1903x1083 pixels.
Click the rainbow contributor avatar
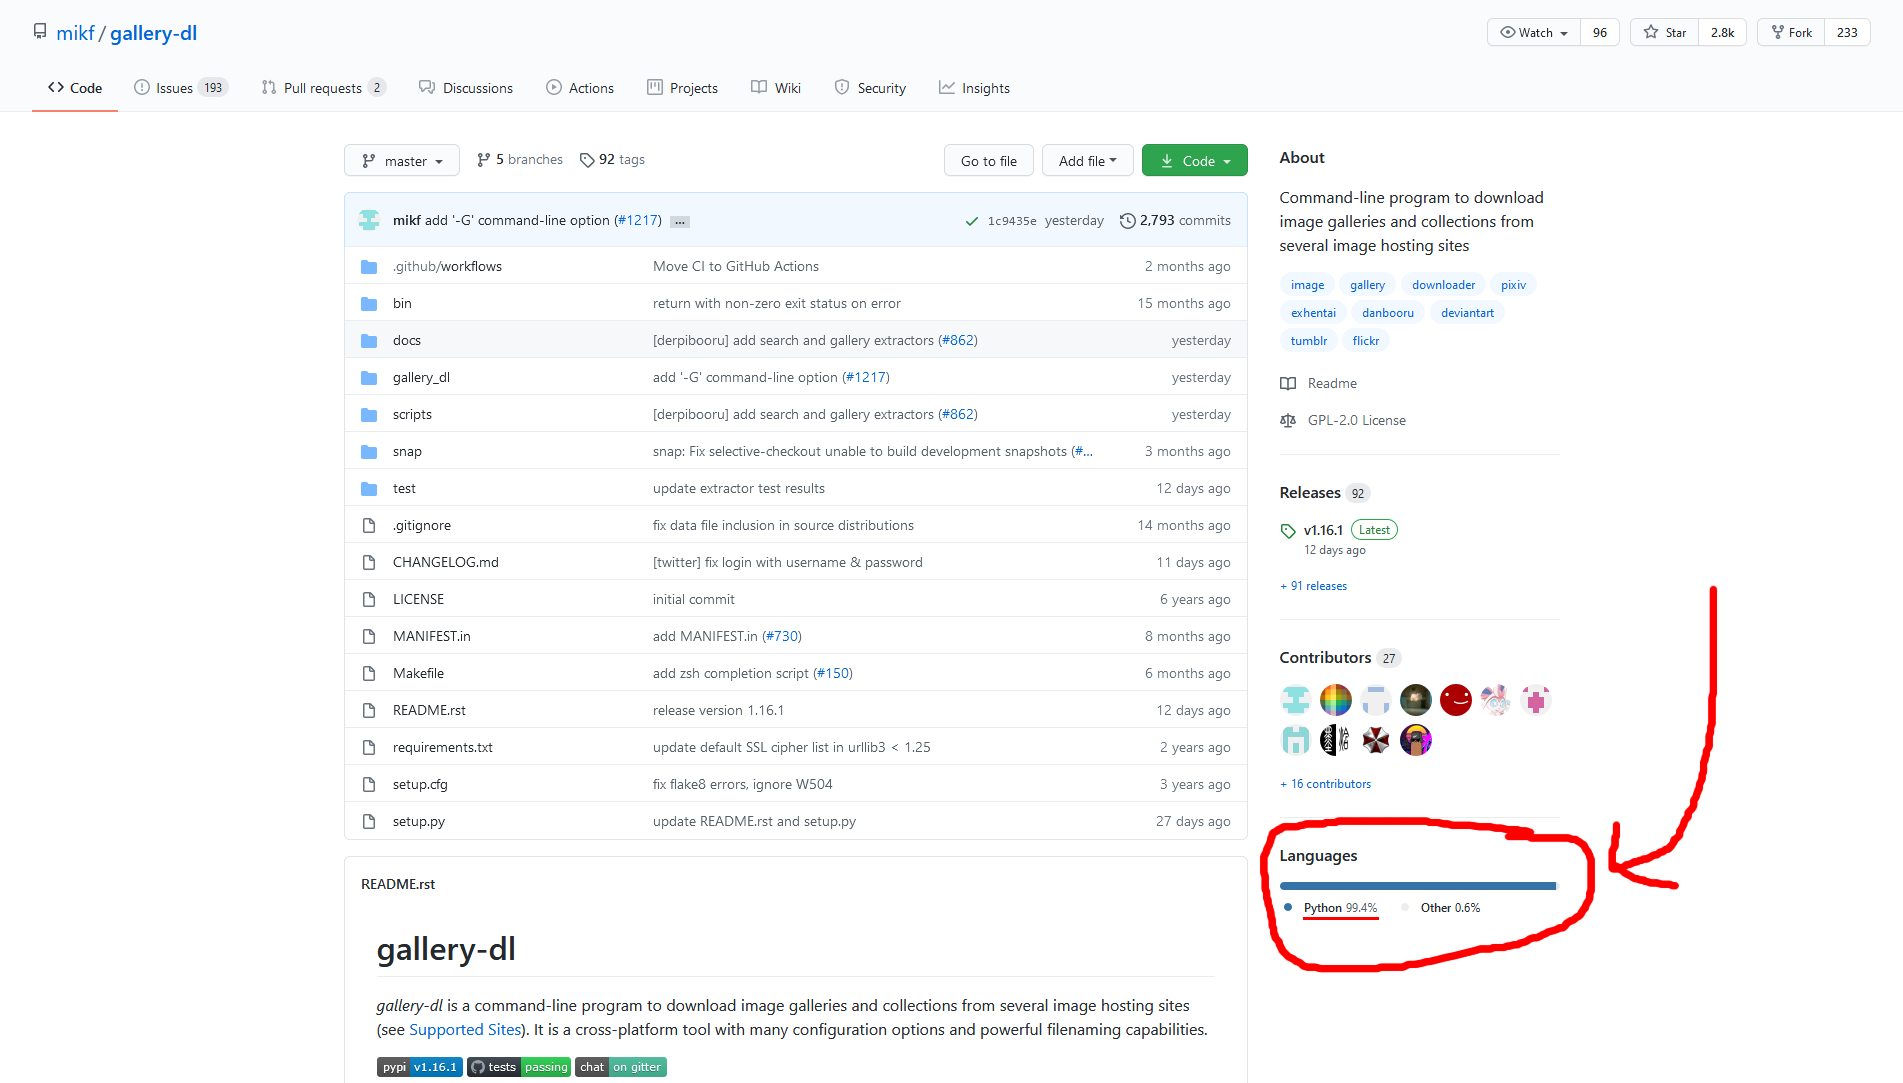tap(1335, 700)
